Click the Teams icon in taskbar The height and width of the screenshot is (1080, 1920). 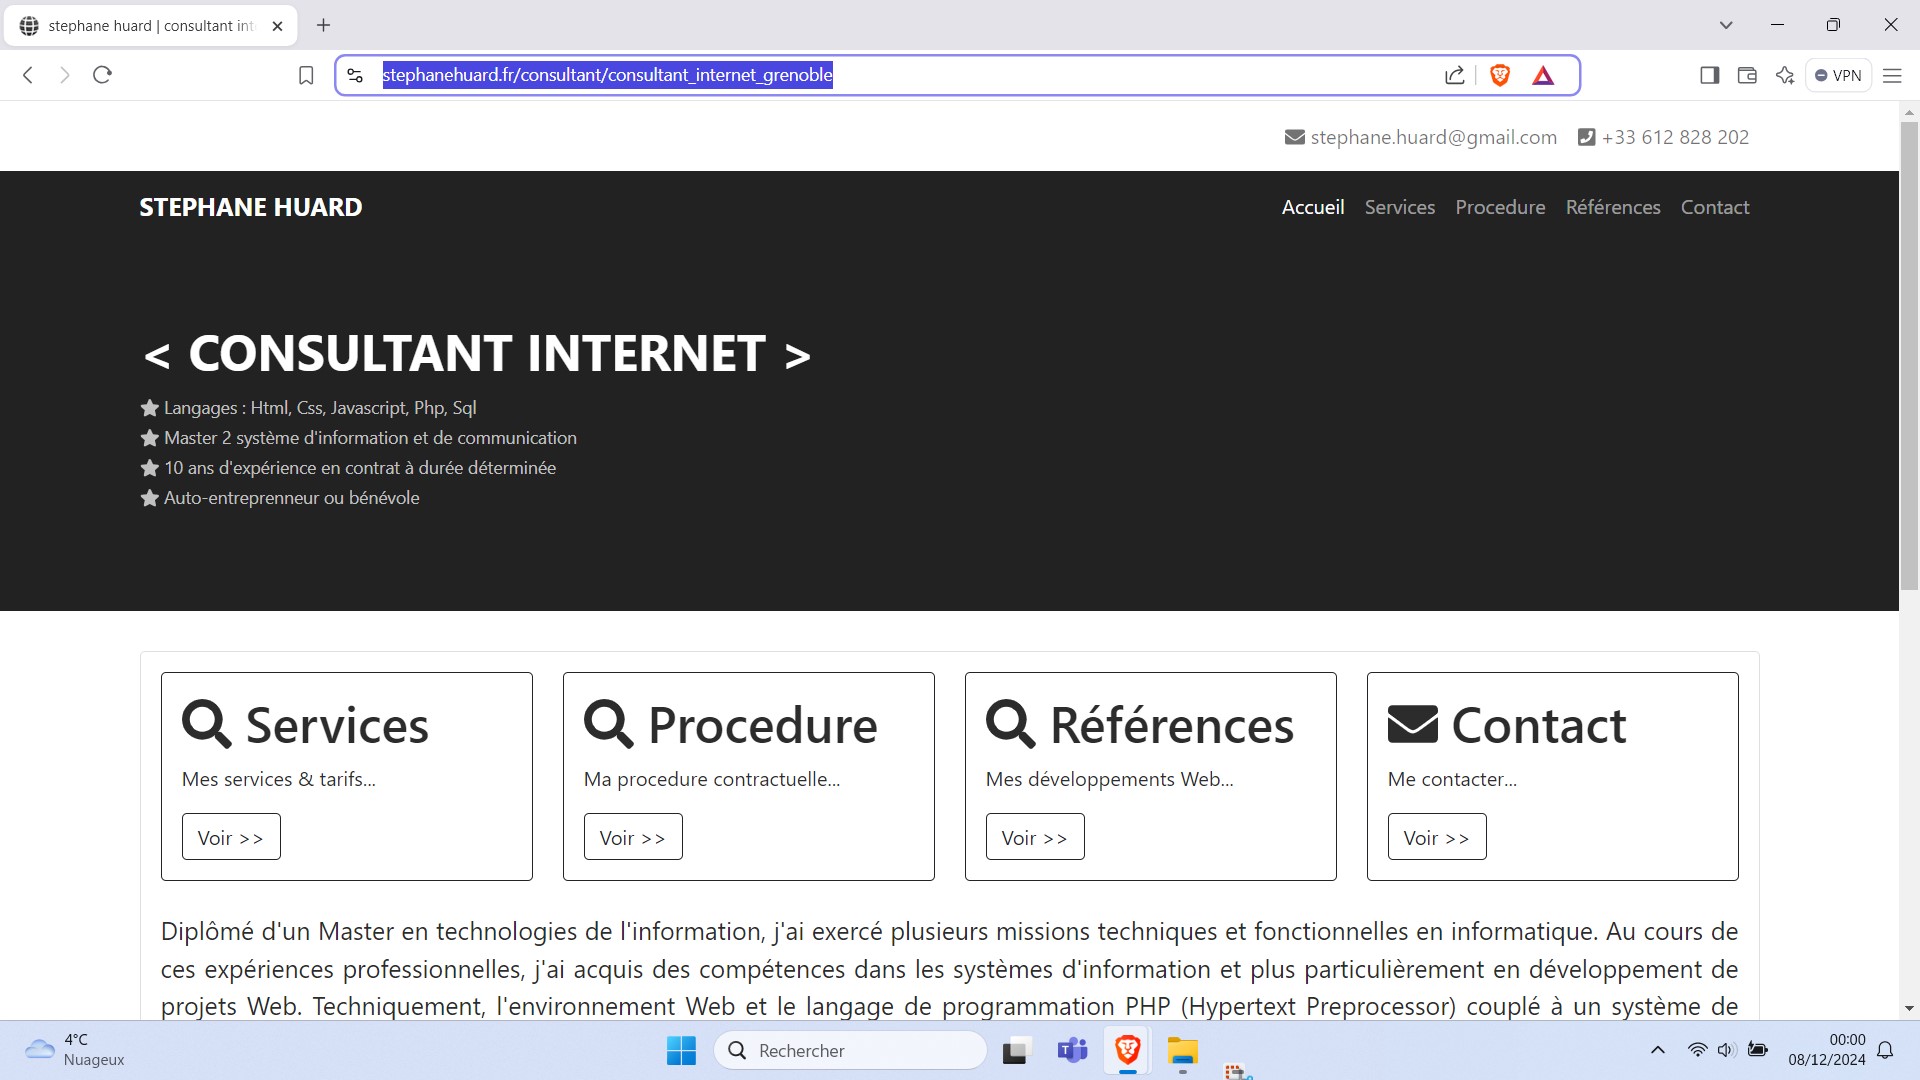pyautogui.click(x=1072, y=1050)
